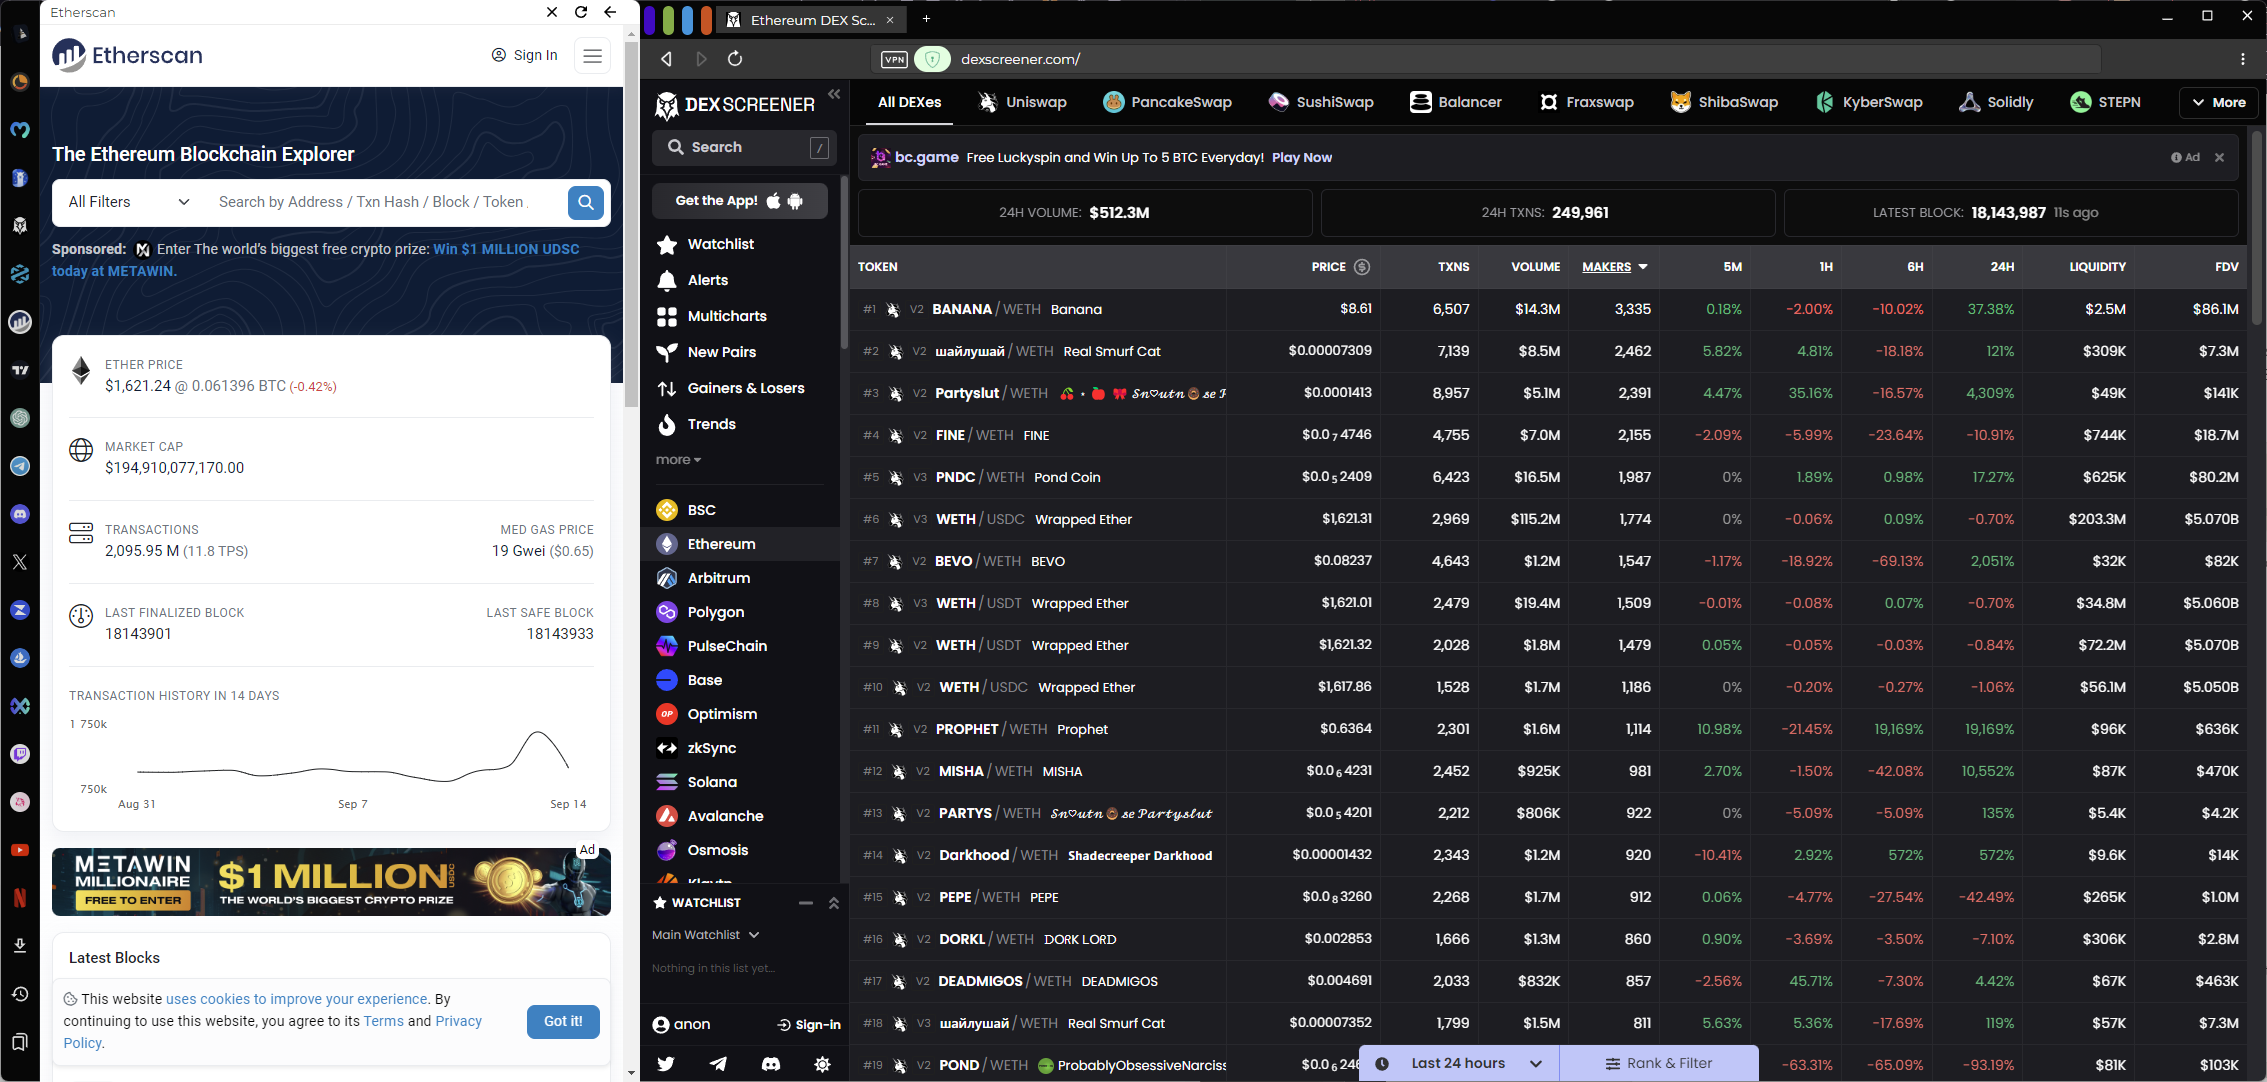Viewport: 2267px width, 1082px height.
Task: Open the PEPE / WETH pair row
Action: click(x=1550, y=897)
